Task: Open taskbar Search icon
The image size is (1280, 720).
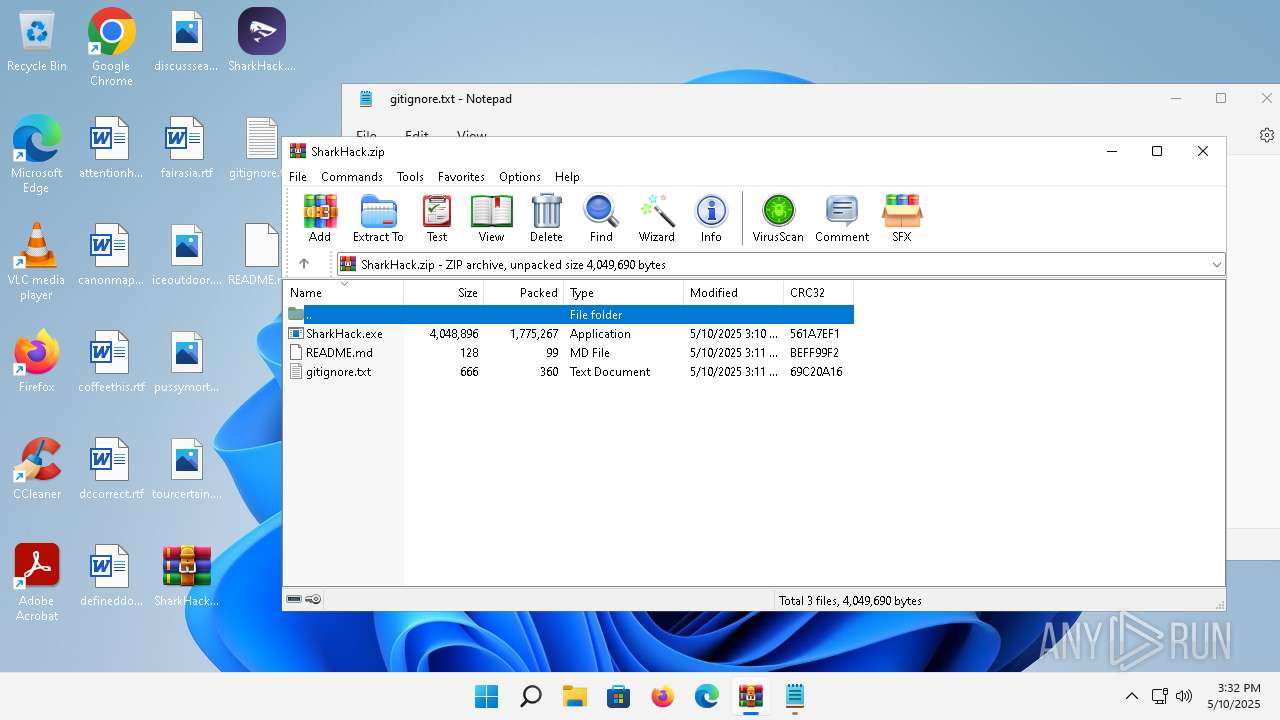Action: pyautogui.click(x=531, y=696)
